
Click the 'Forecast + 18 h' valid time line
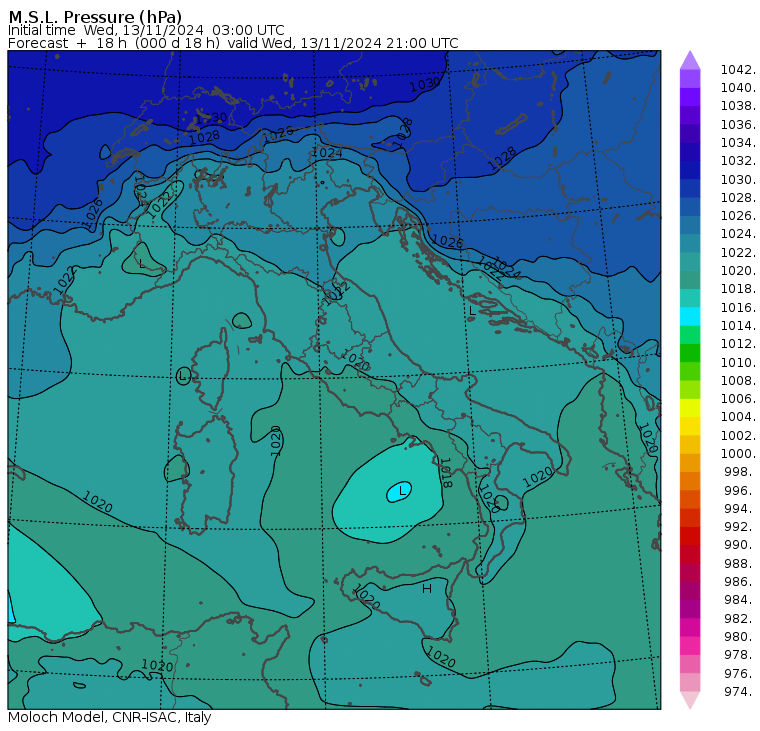[233, 43]
